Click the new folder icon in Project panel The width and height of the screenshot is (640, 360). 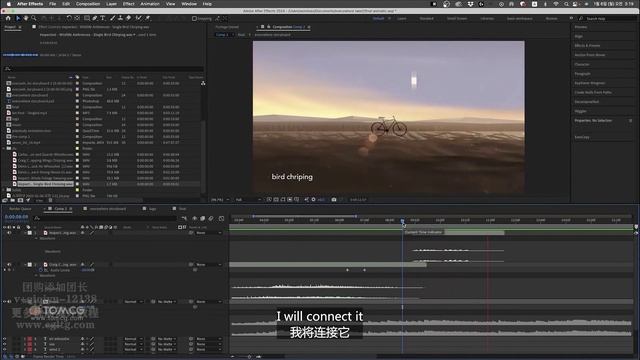coord(12,200)
